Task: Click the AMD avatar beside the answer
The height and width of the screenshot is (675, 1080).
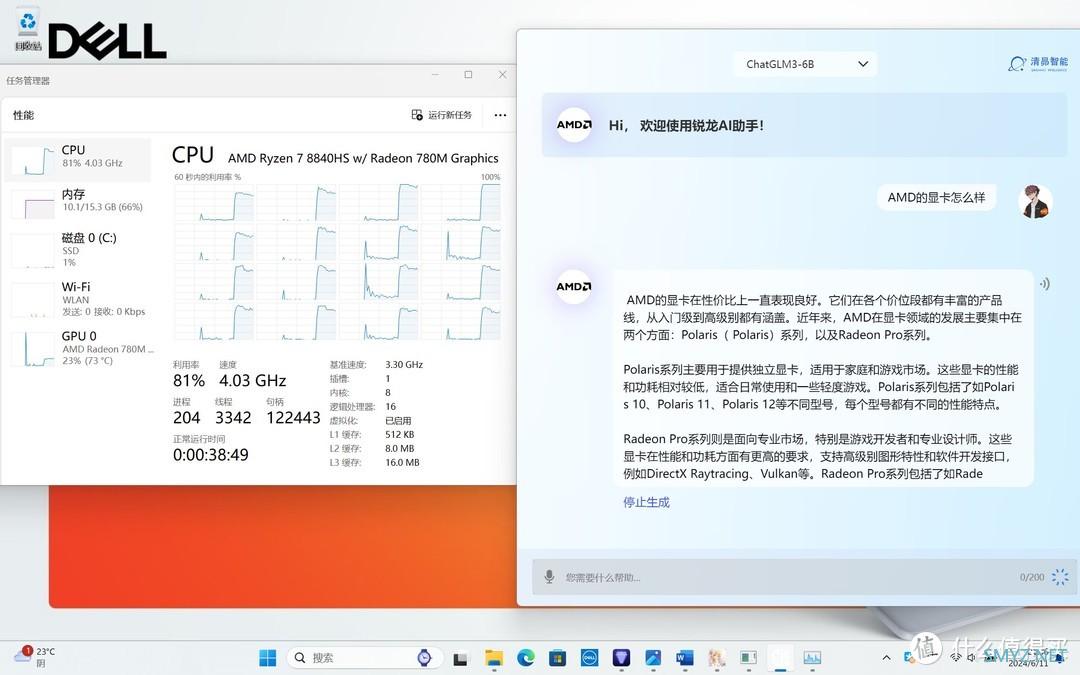Action: (x=574, y=287)
